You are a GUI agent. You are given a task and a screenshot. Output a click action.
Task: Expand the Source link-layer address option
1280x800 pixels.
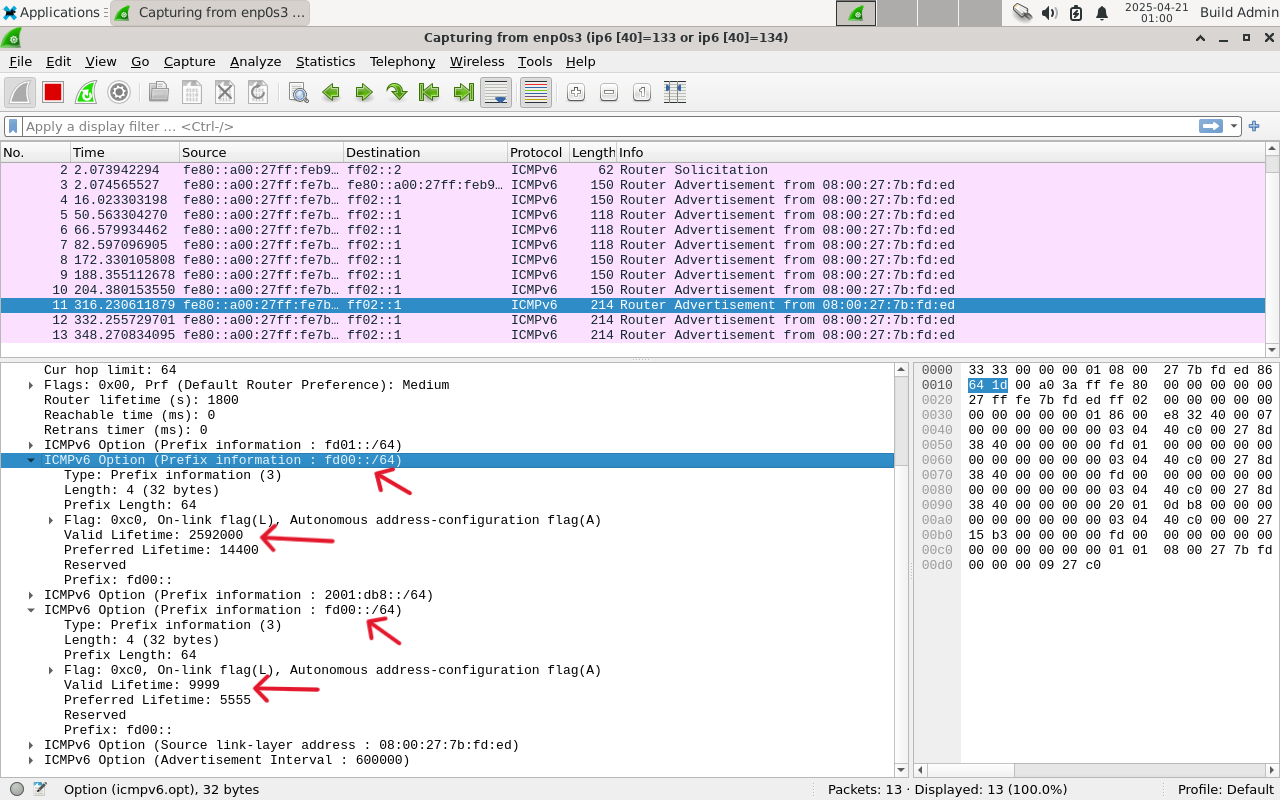31,745
